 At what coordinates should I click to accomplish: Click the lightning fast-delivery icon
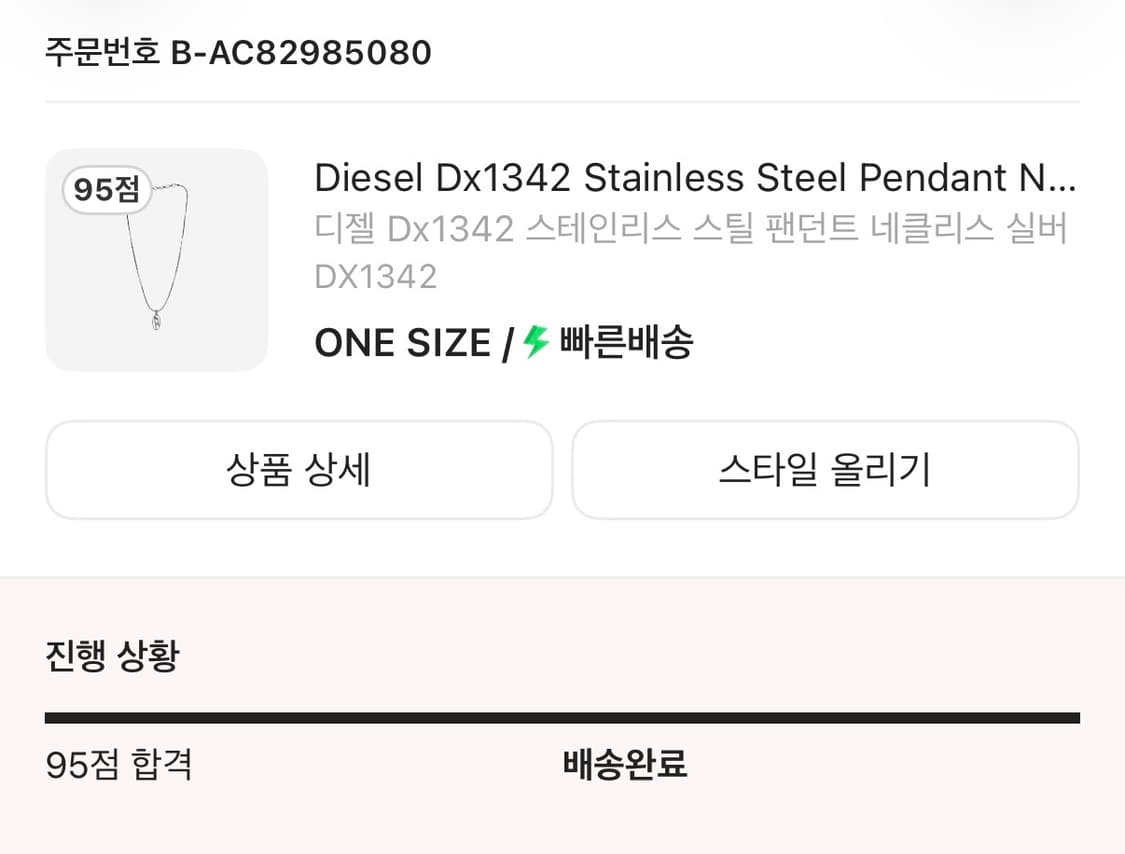[x=533, y=342]
